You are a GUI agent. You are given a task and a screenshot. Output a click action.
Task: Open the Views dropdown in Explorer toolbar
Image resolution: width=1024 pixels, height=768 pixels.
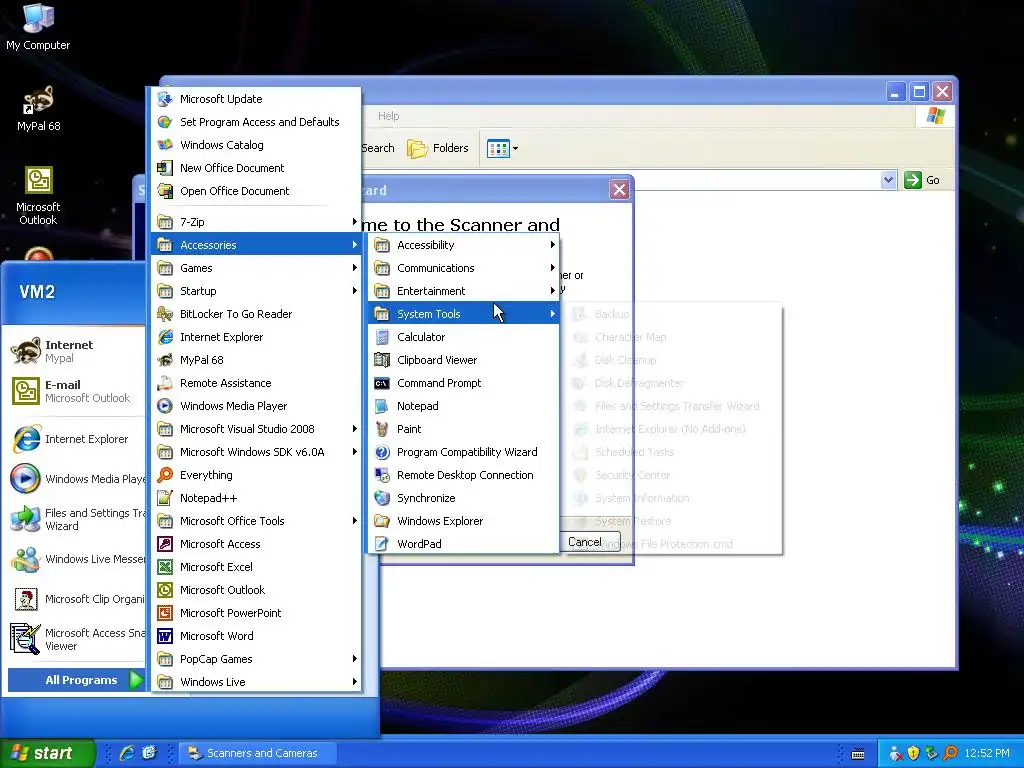point(502,148)
